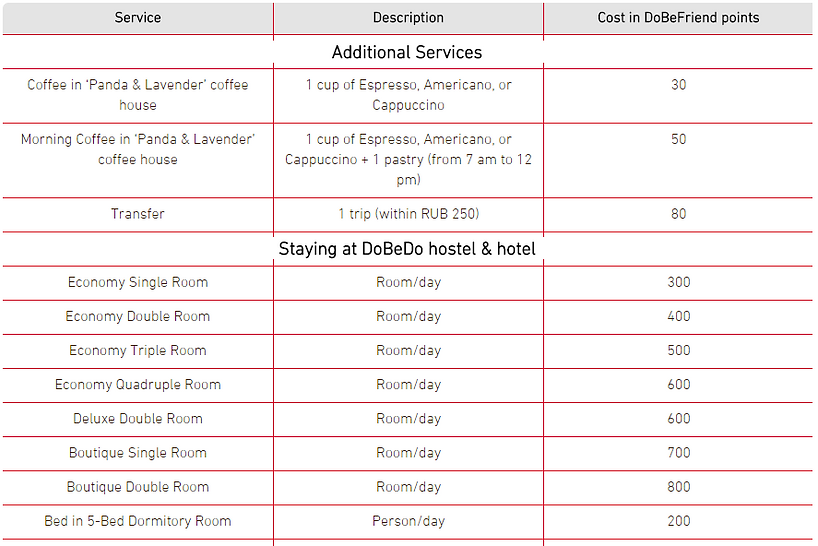Image resolution: width=818 pixels, height=546 pixels.
Task: Click the Bed in 5-Bed Dormitory Room entry
Action: coord(138,521)
